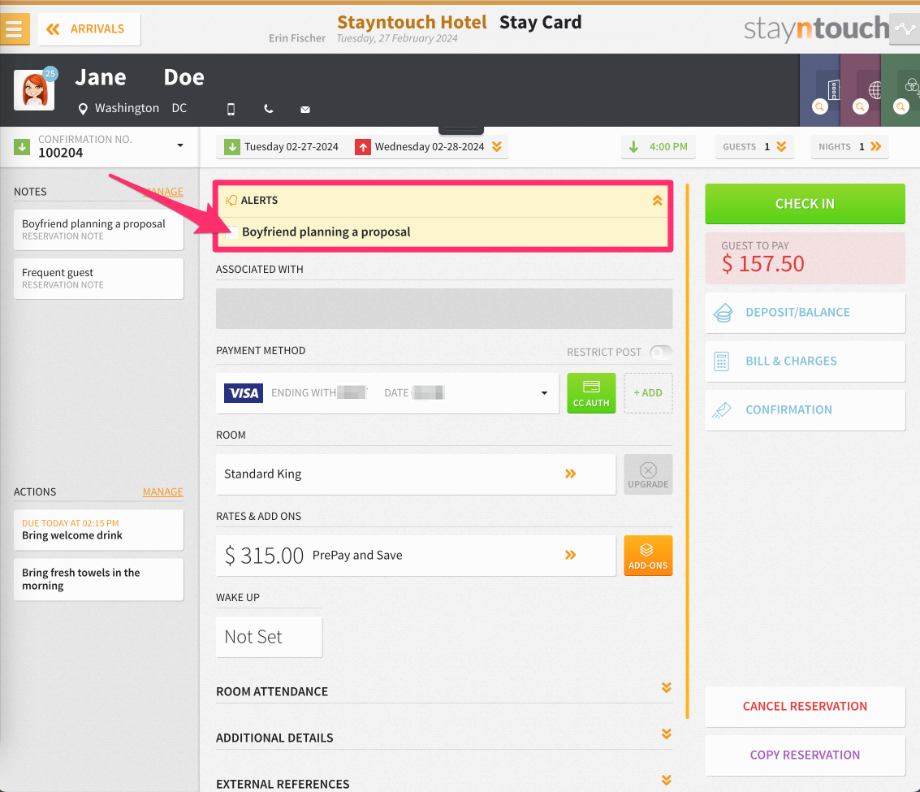Collapse the Alerts panel
This screenshot has height=792, width=920.
point(657,201)
